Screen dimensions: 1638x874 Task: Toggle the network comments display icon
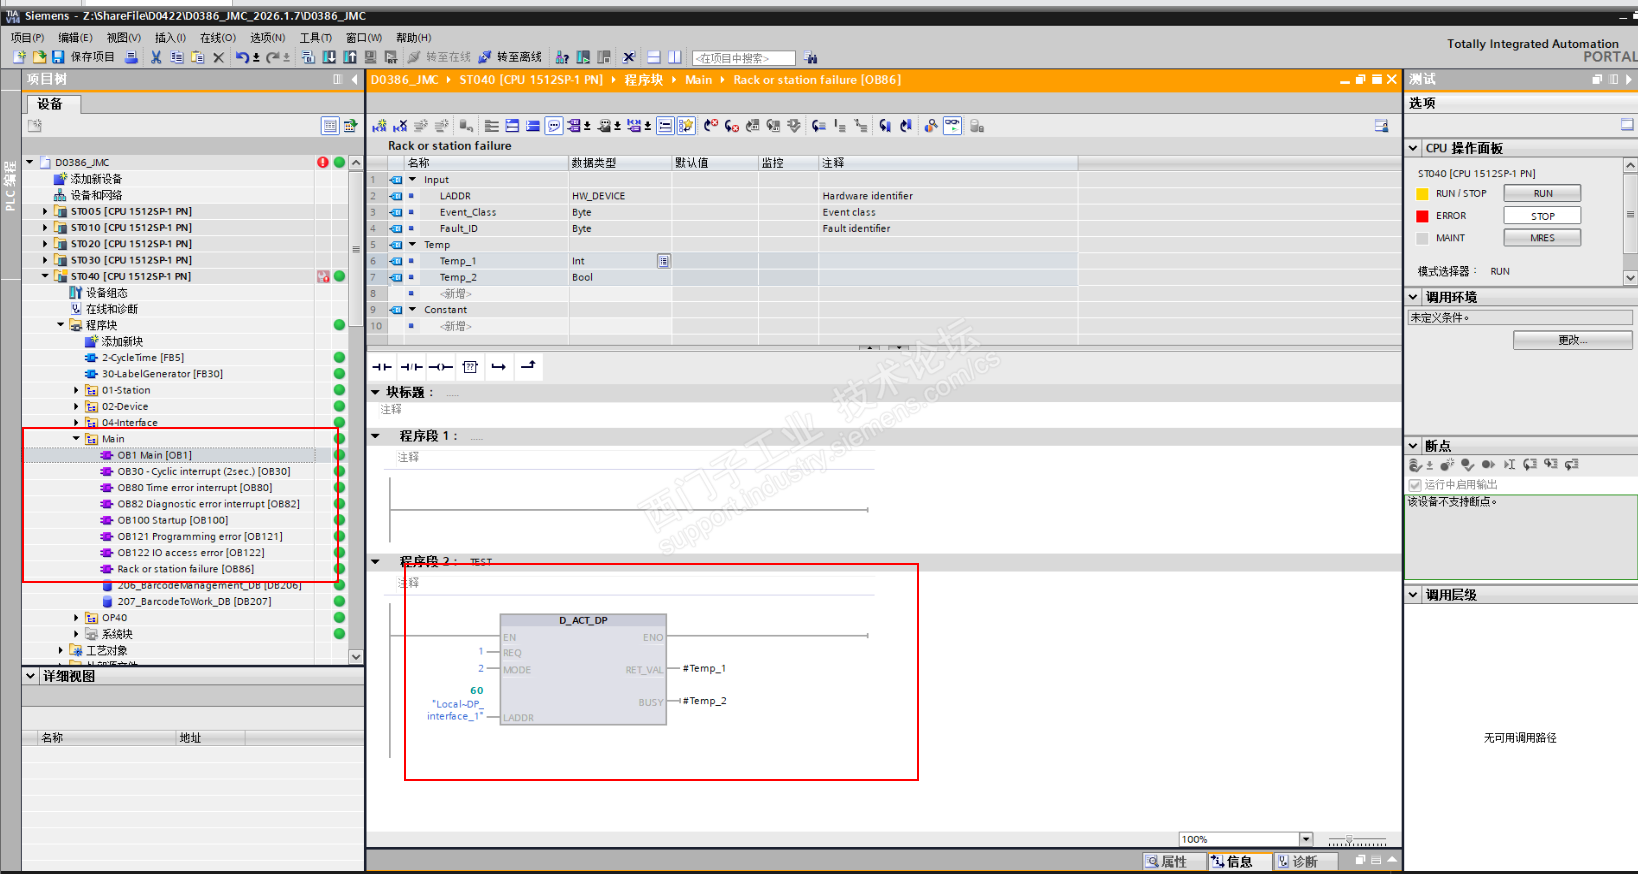pyautogui.click(x=665, y=126)
